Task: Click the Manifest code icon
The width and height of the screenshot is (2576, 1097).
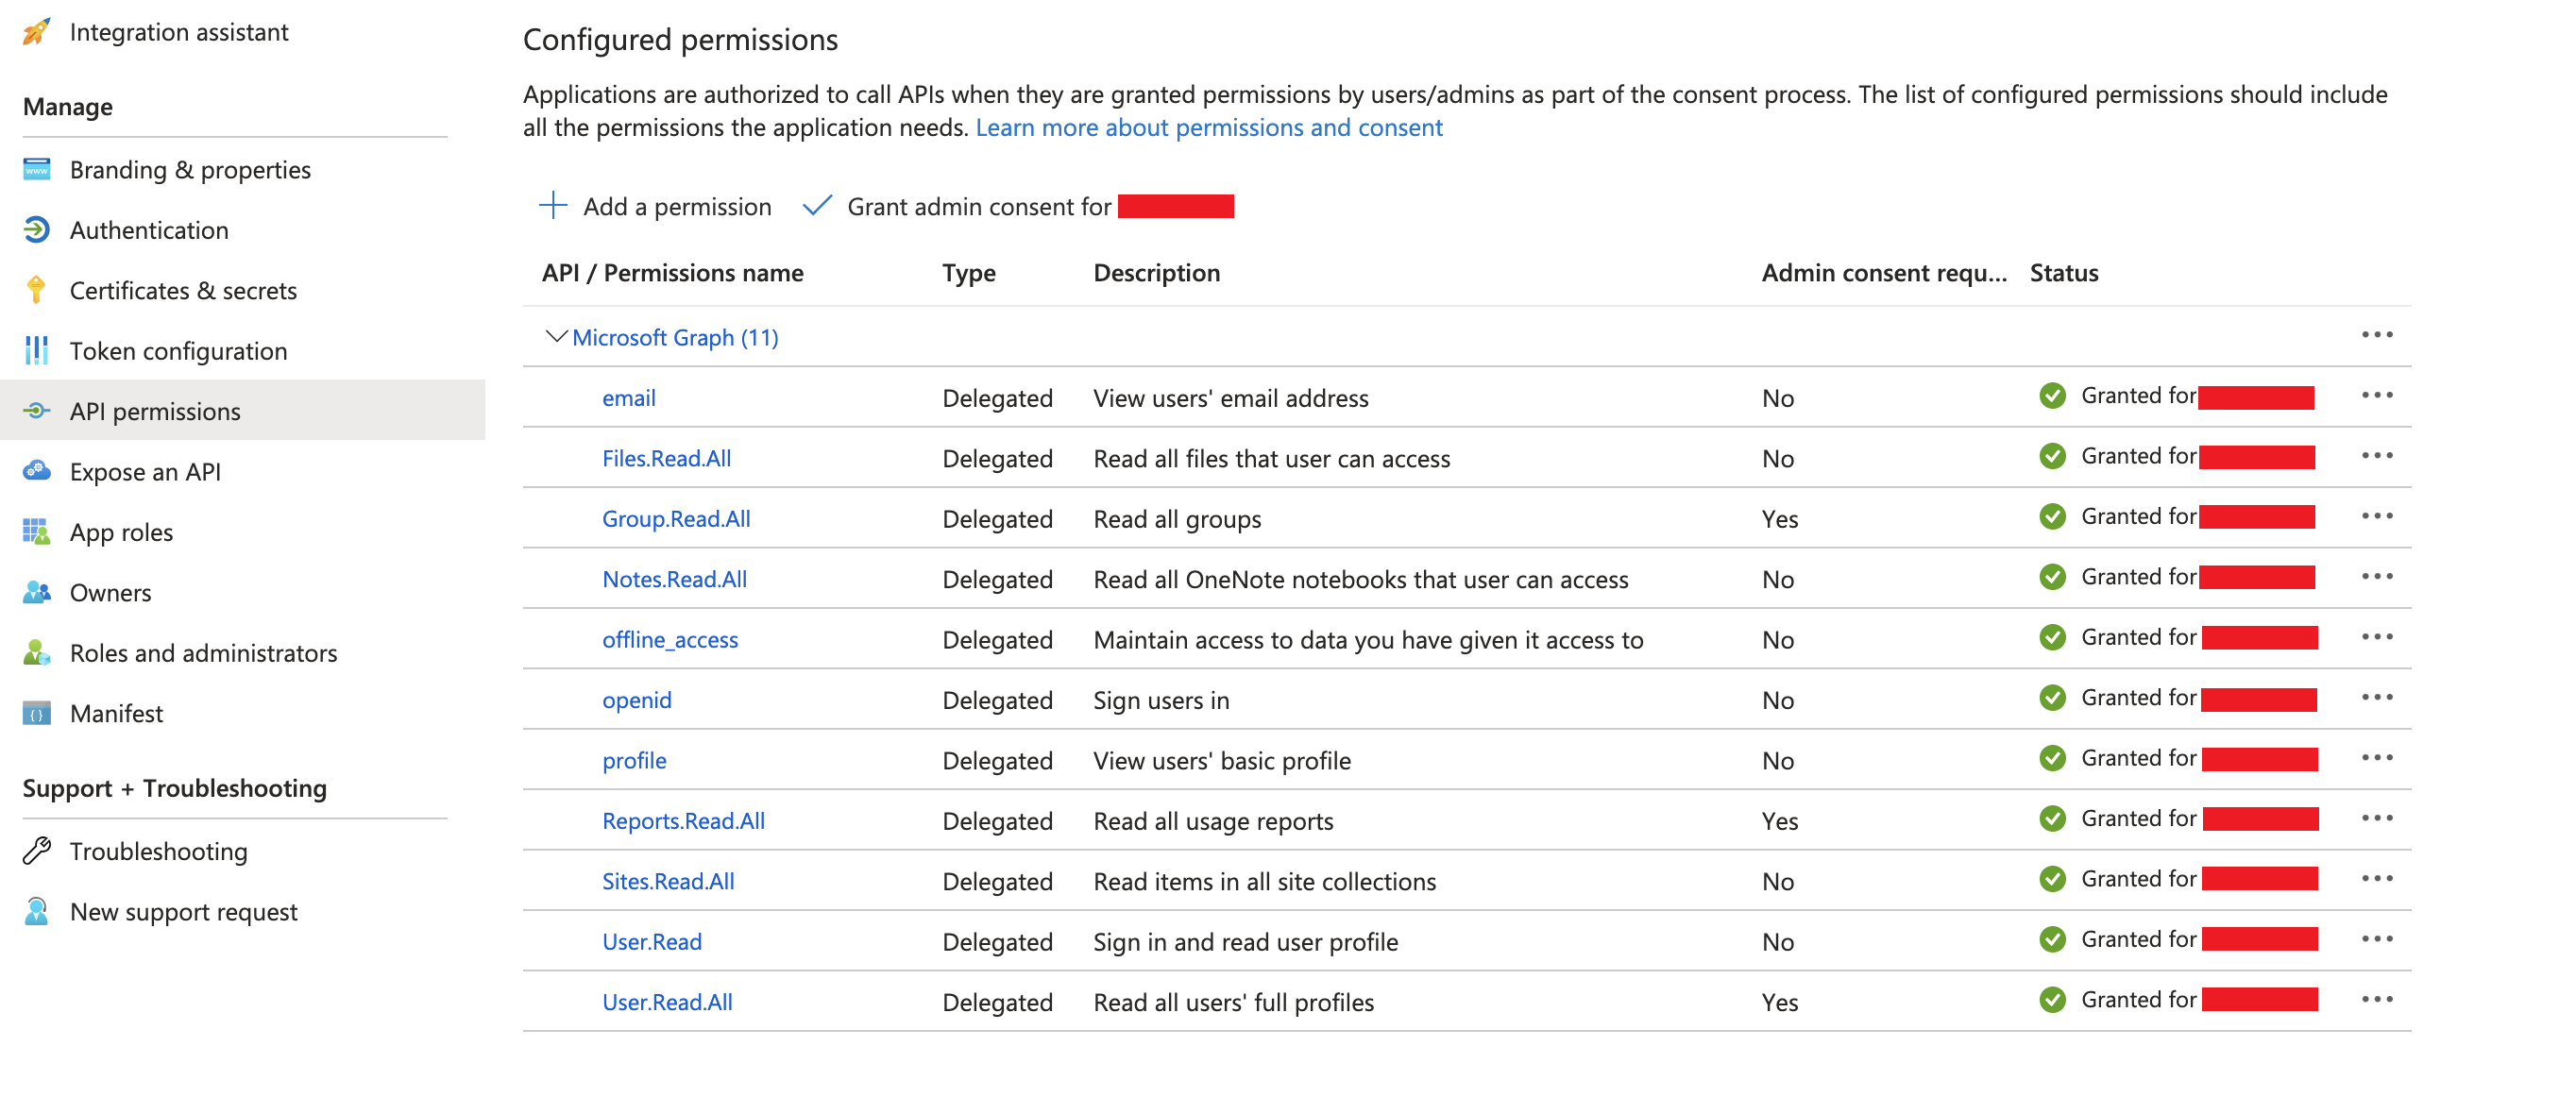Action: [36, 712]
